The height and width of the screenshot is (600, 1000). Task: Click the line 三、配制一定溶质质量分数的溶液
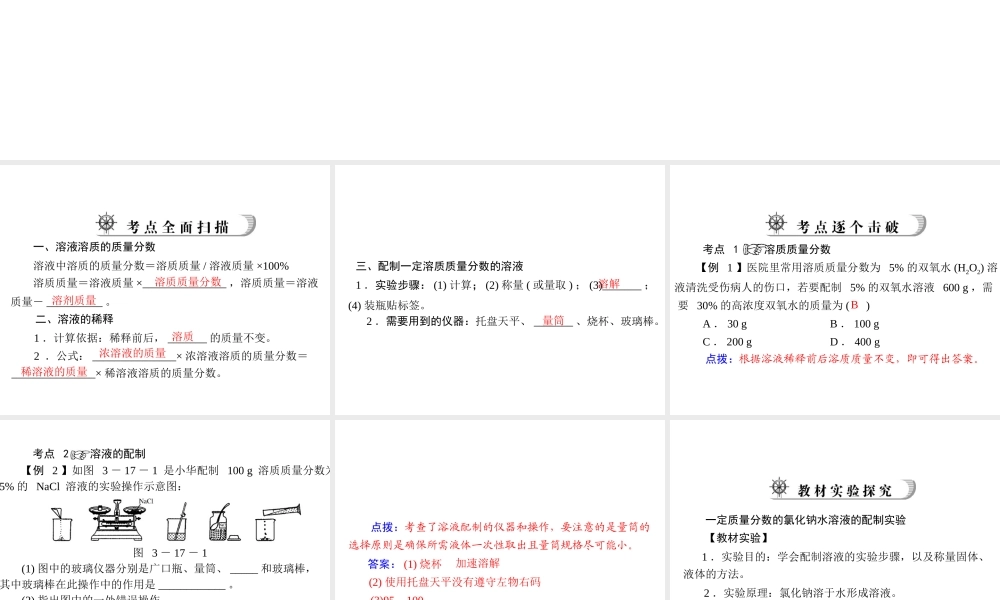(439, 266)
